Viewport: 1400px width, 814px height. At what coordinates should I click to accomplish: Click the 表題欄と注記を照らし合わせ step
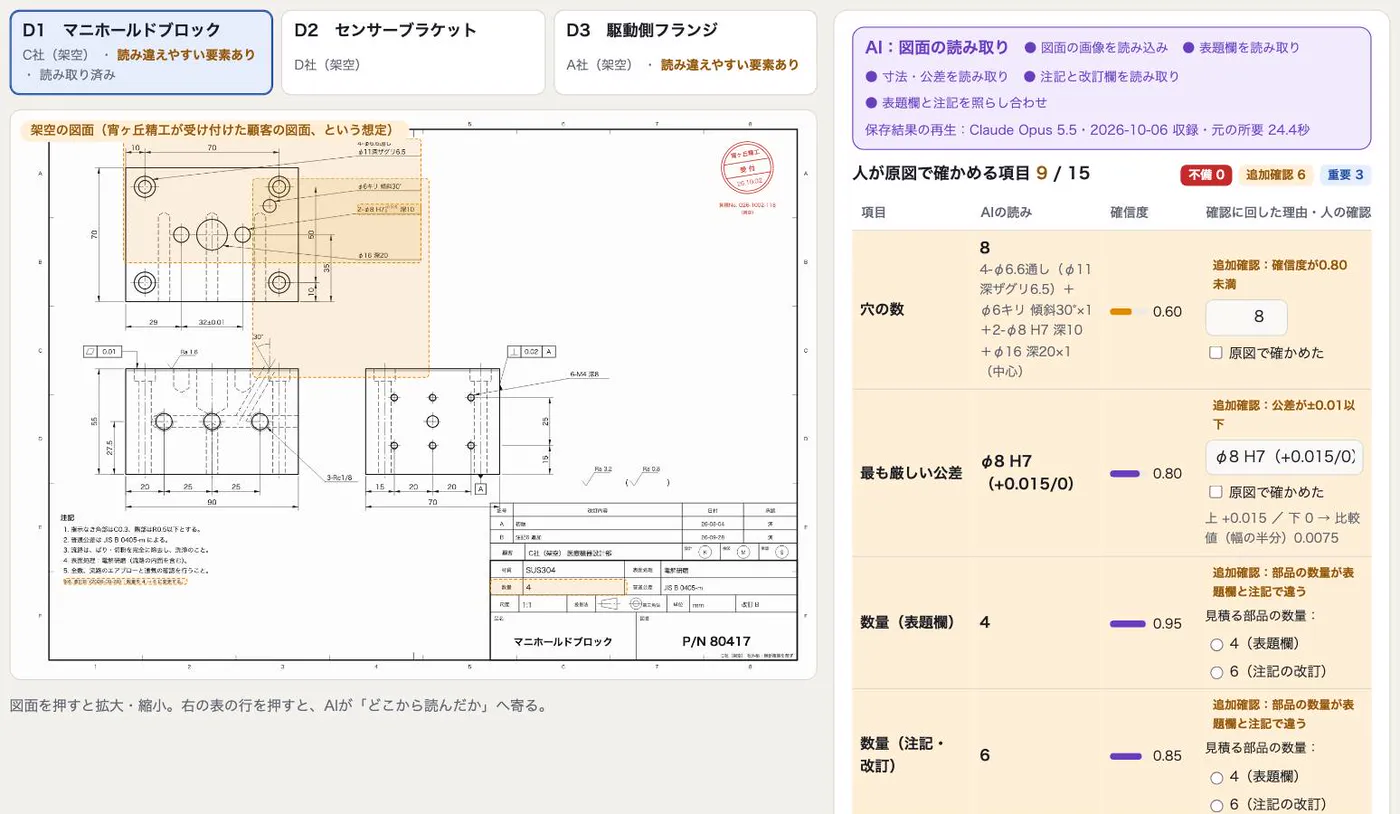point(957,103)
